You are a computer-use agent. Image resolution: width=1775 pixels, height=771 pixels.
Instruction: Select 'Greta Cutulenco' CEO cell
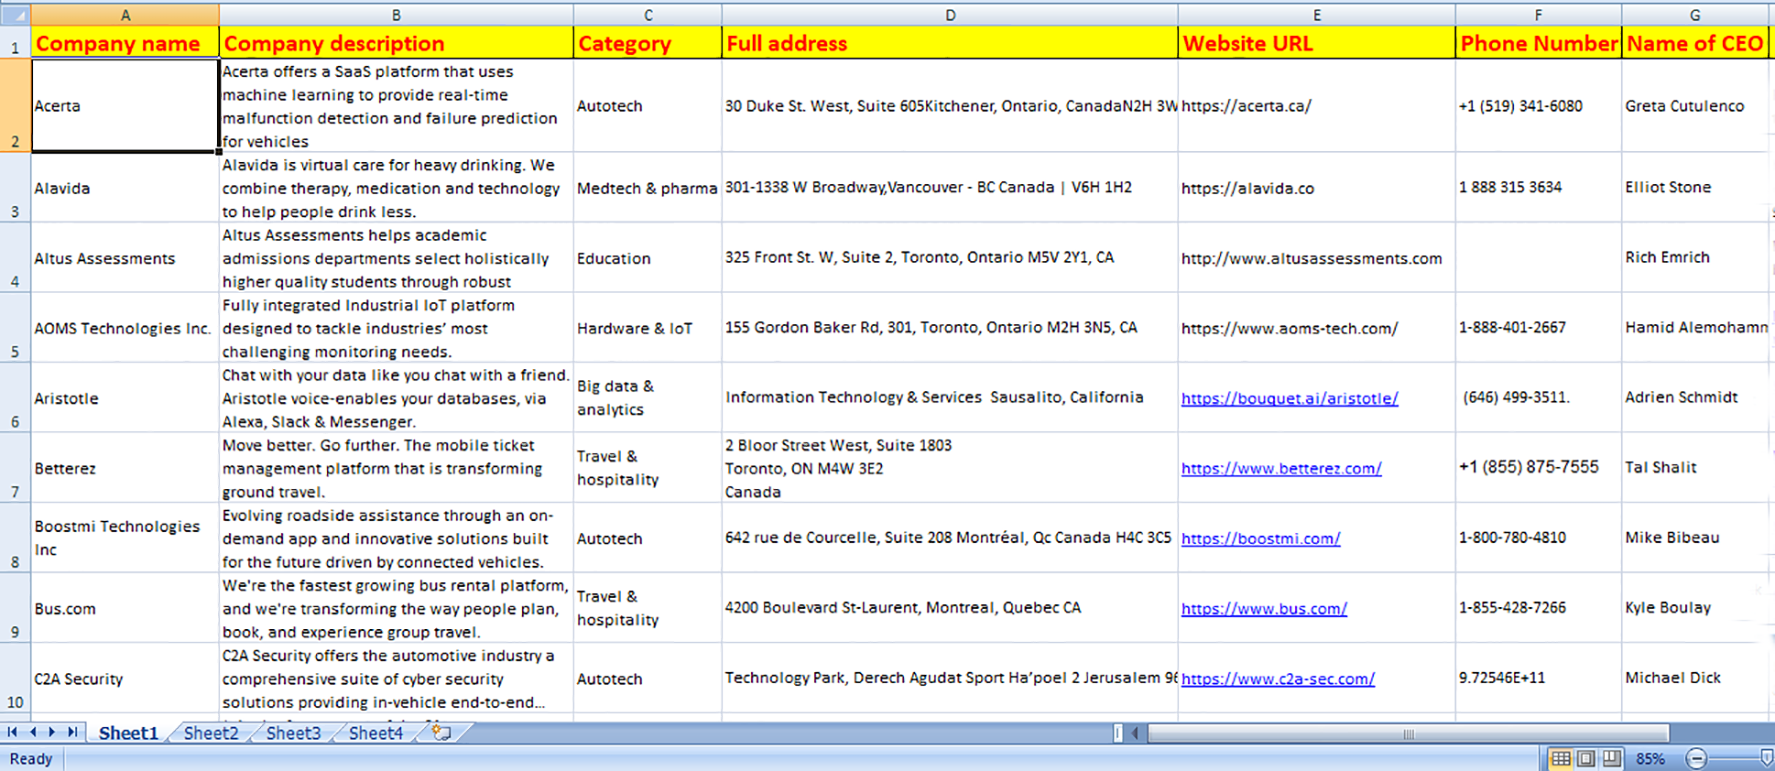[x=1695, y=105]
